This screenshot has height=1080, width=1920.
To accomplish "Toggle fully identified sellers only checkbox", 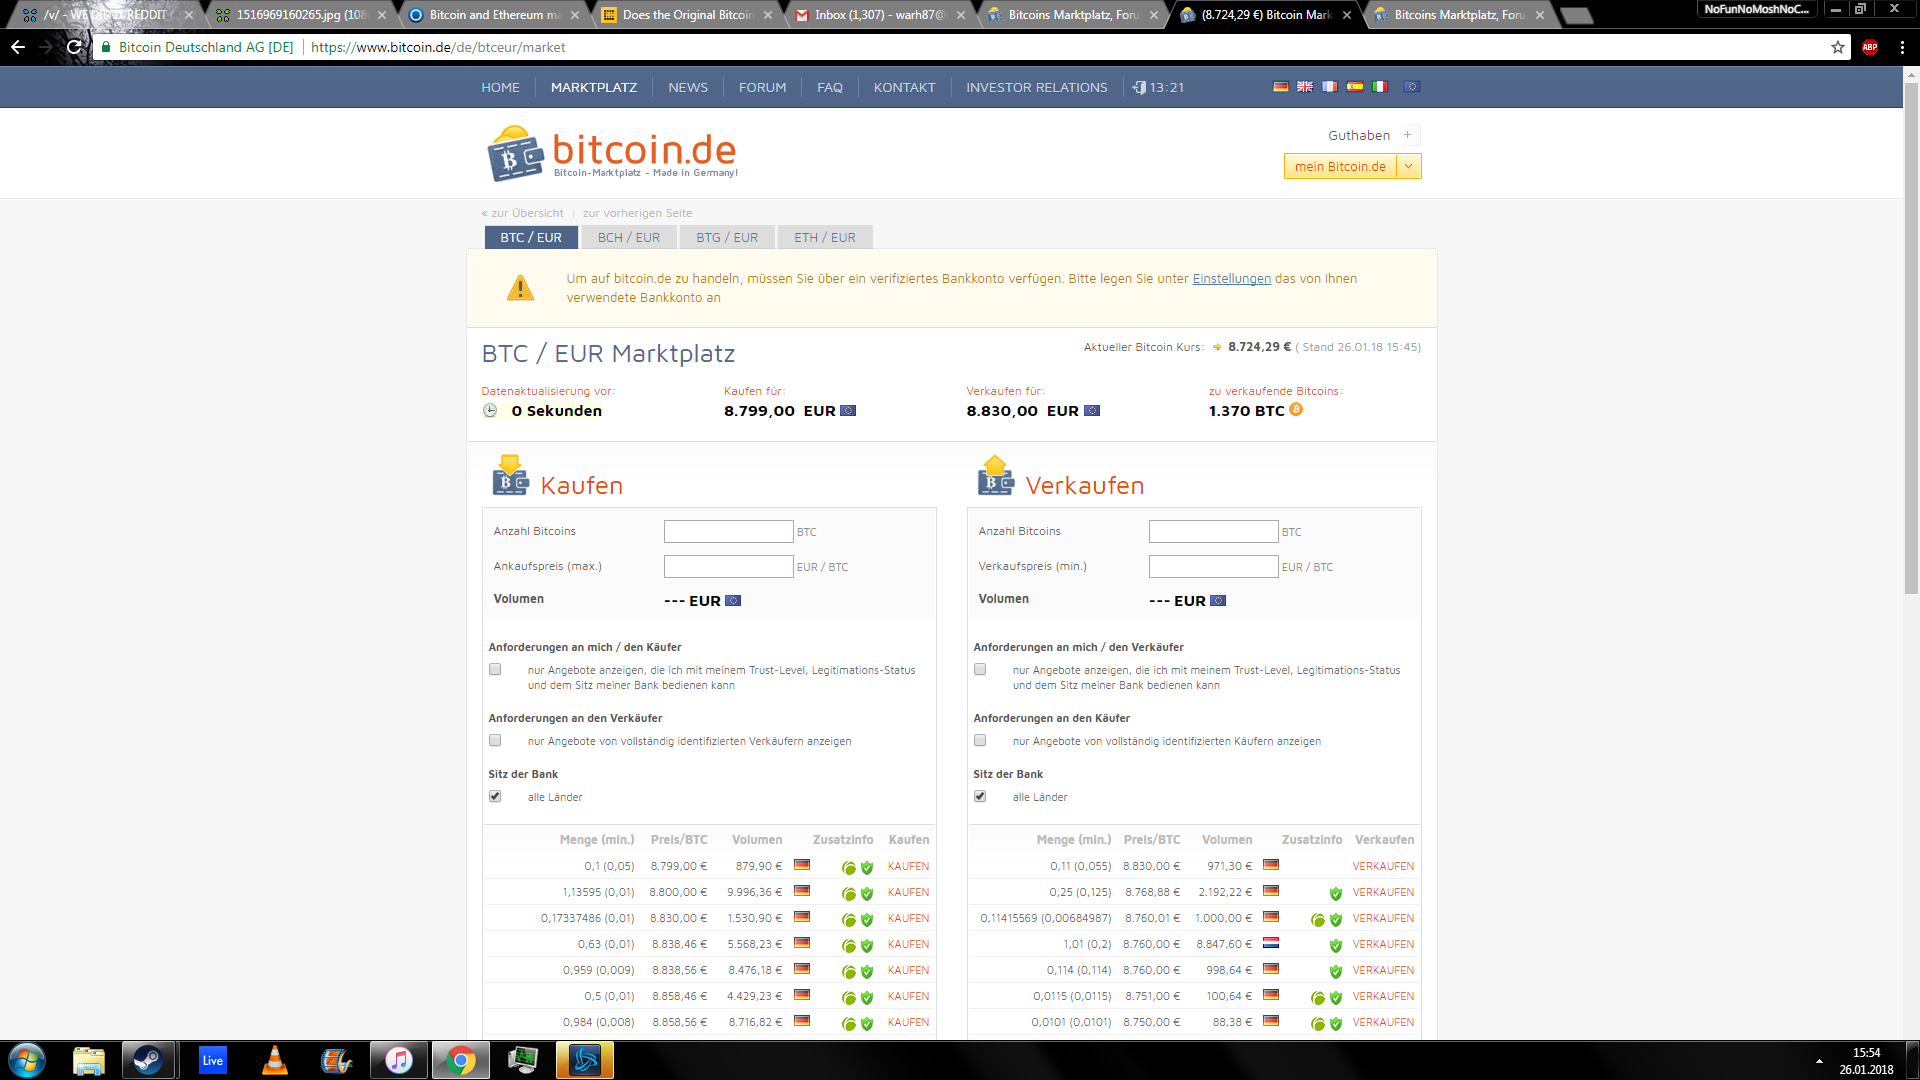I will [x=495, y=740].
